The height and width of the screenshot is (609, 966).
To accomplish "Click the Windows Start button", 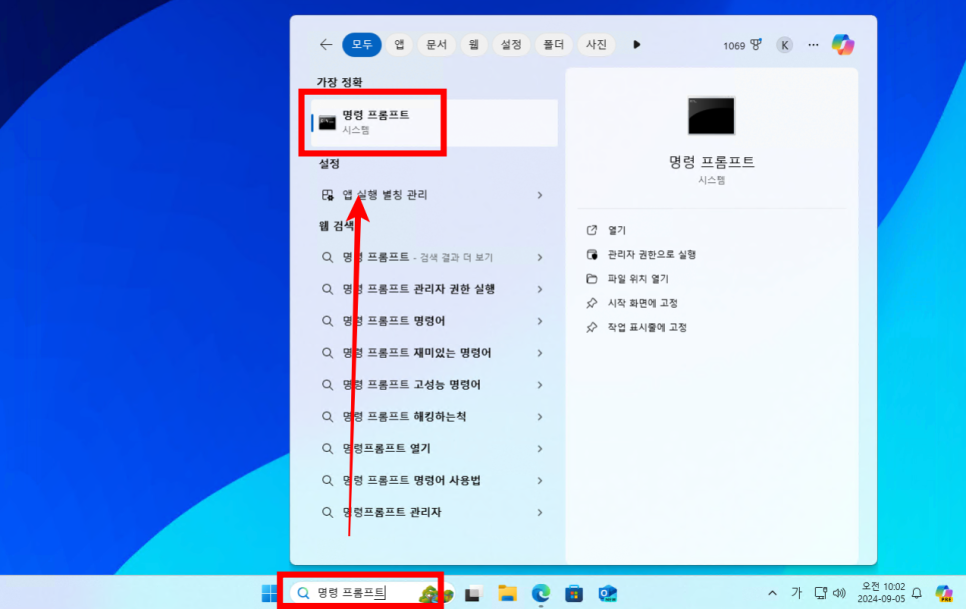I will [269, 594].
